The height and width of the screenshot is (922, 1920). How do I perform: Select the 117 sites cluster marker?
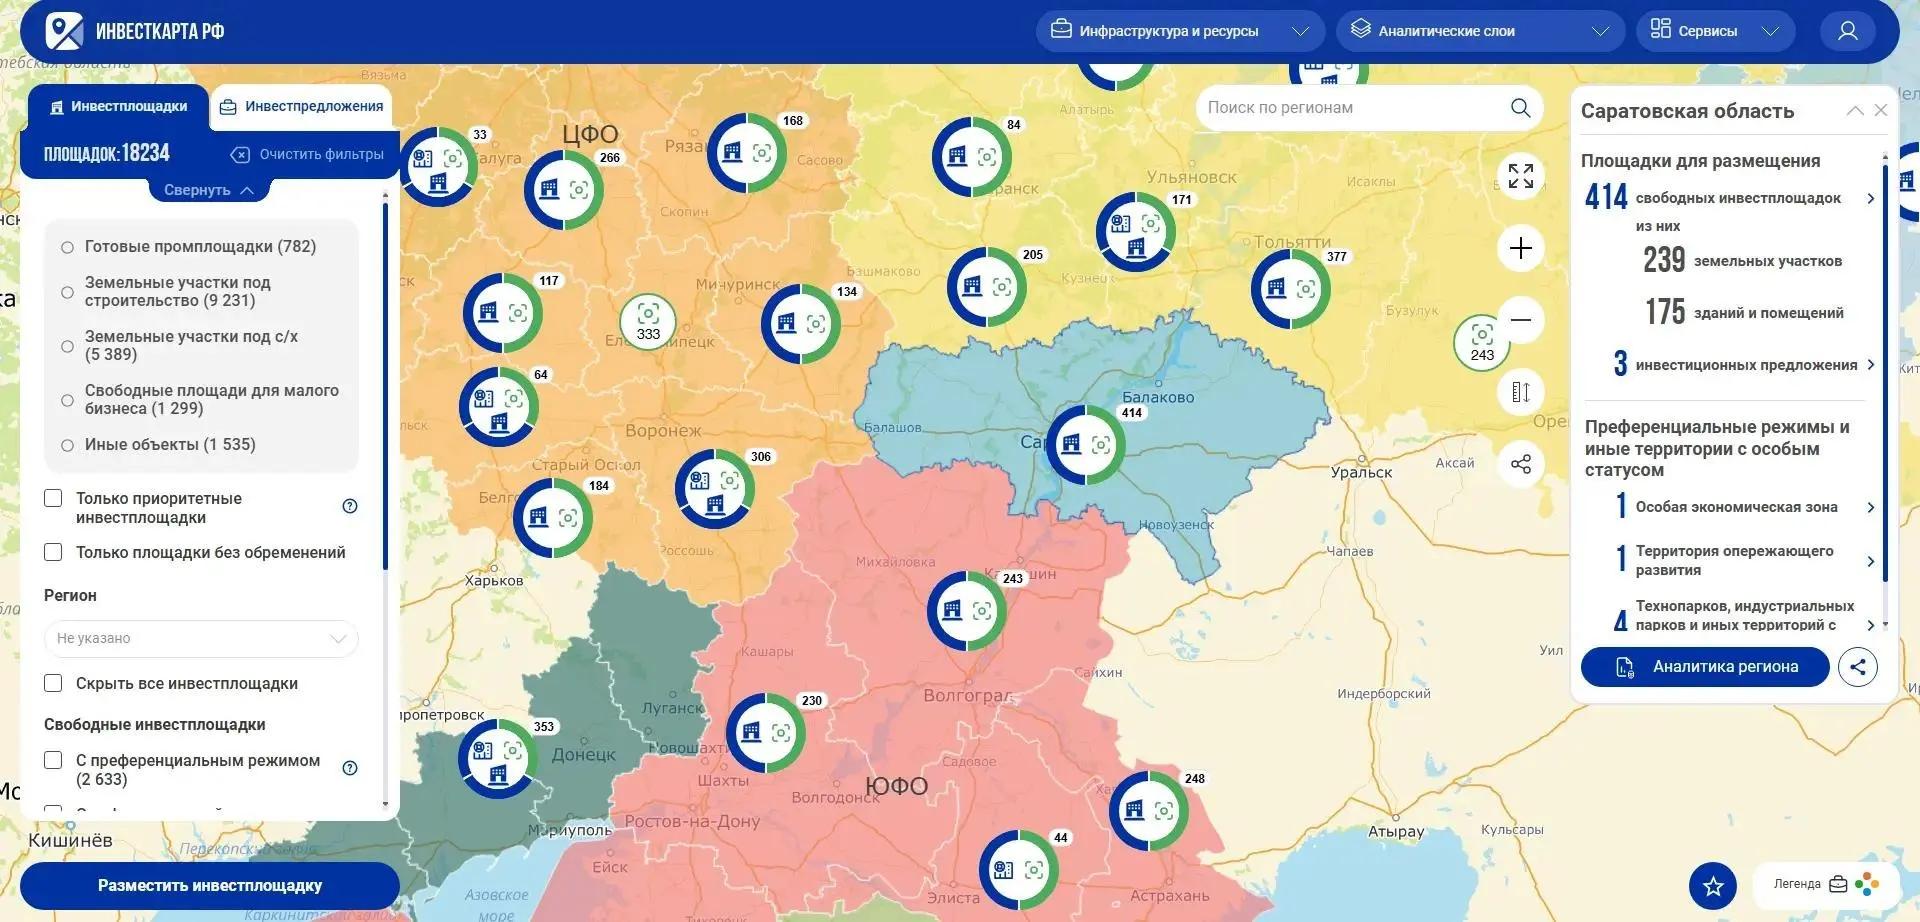pyautogui.click(x=503, y=312)
